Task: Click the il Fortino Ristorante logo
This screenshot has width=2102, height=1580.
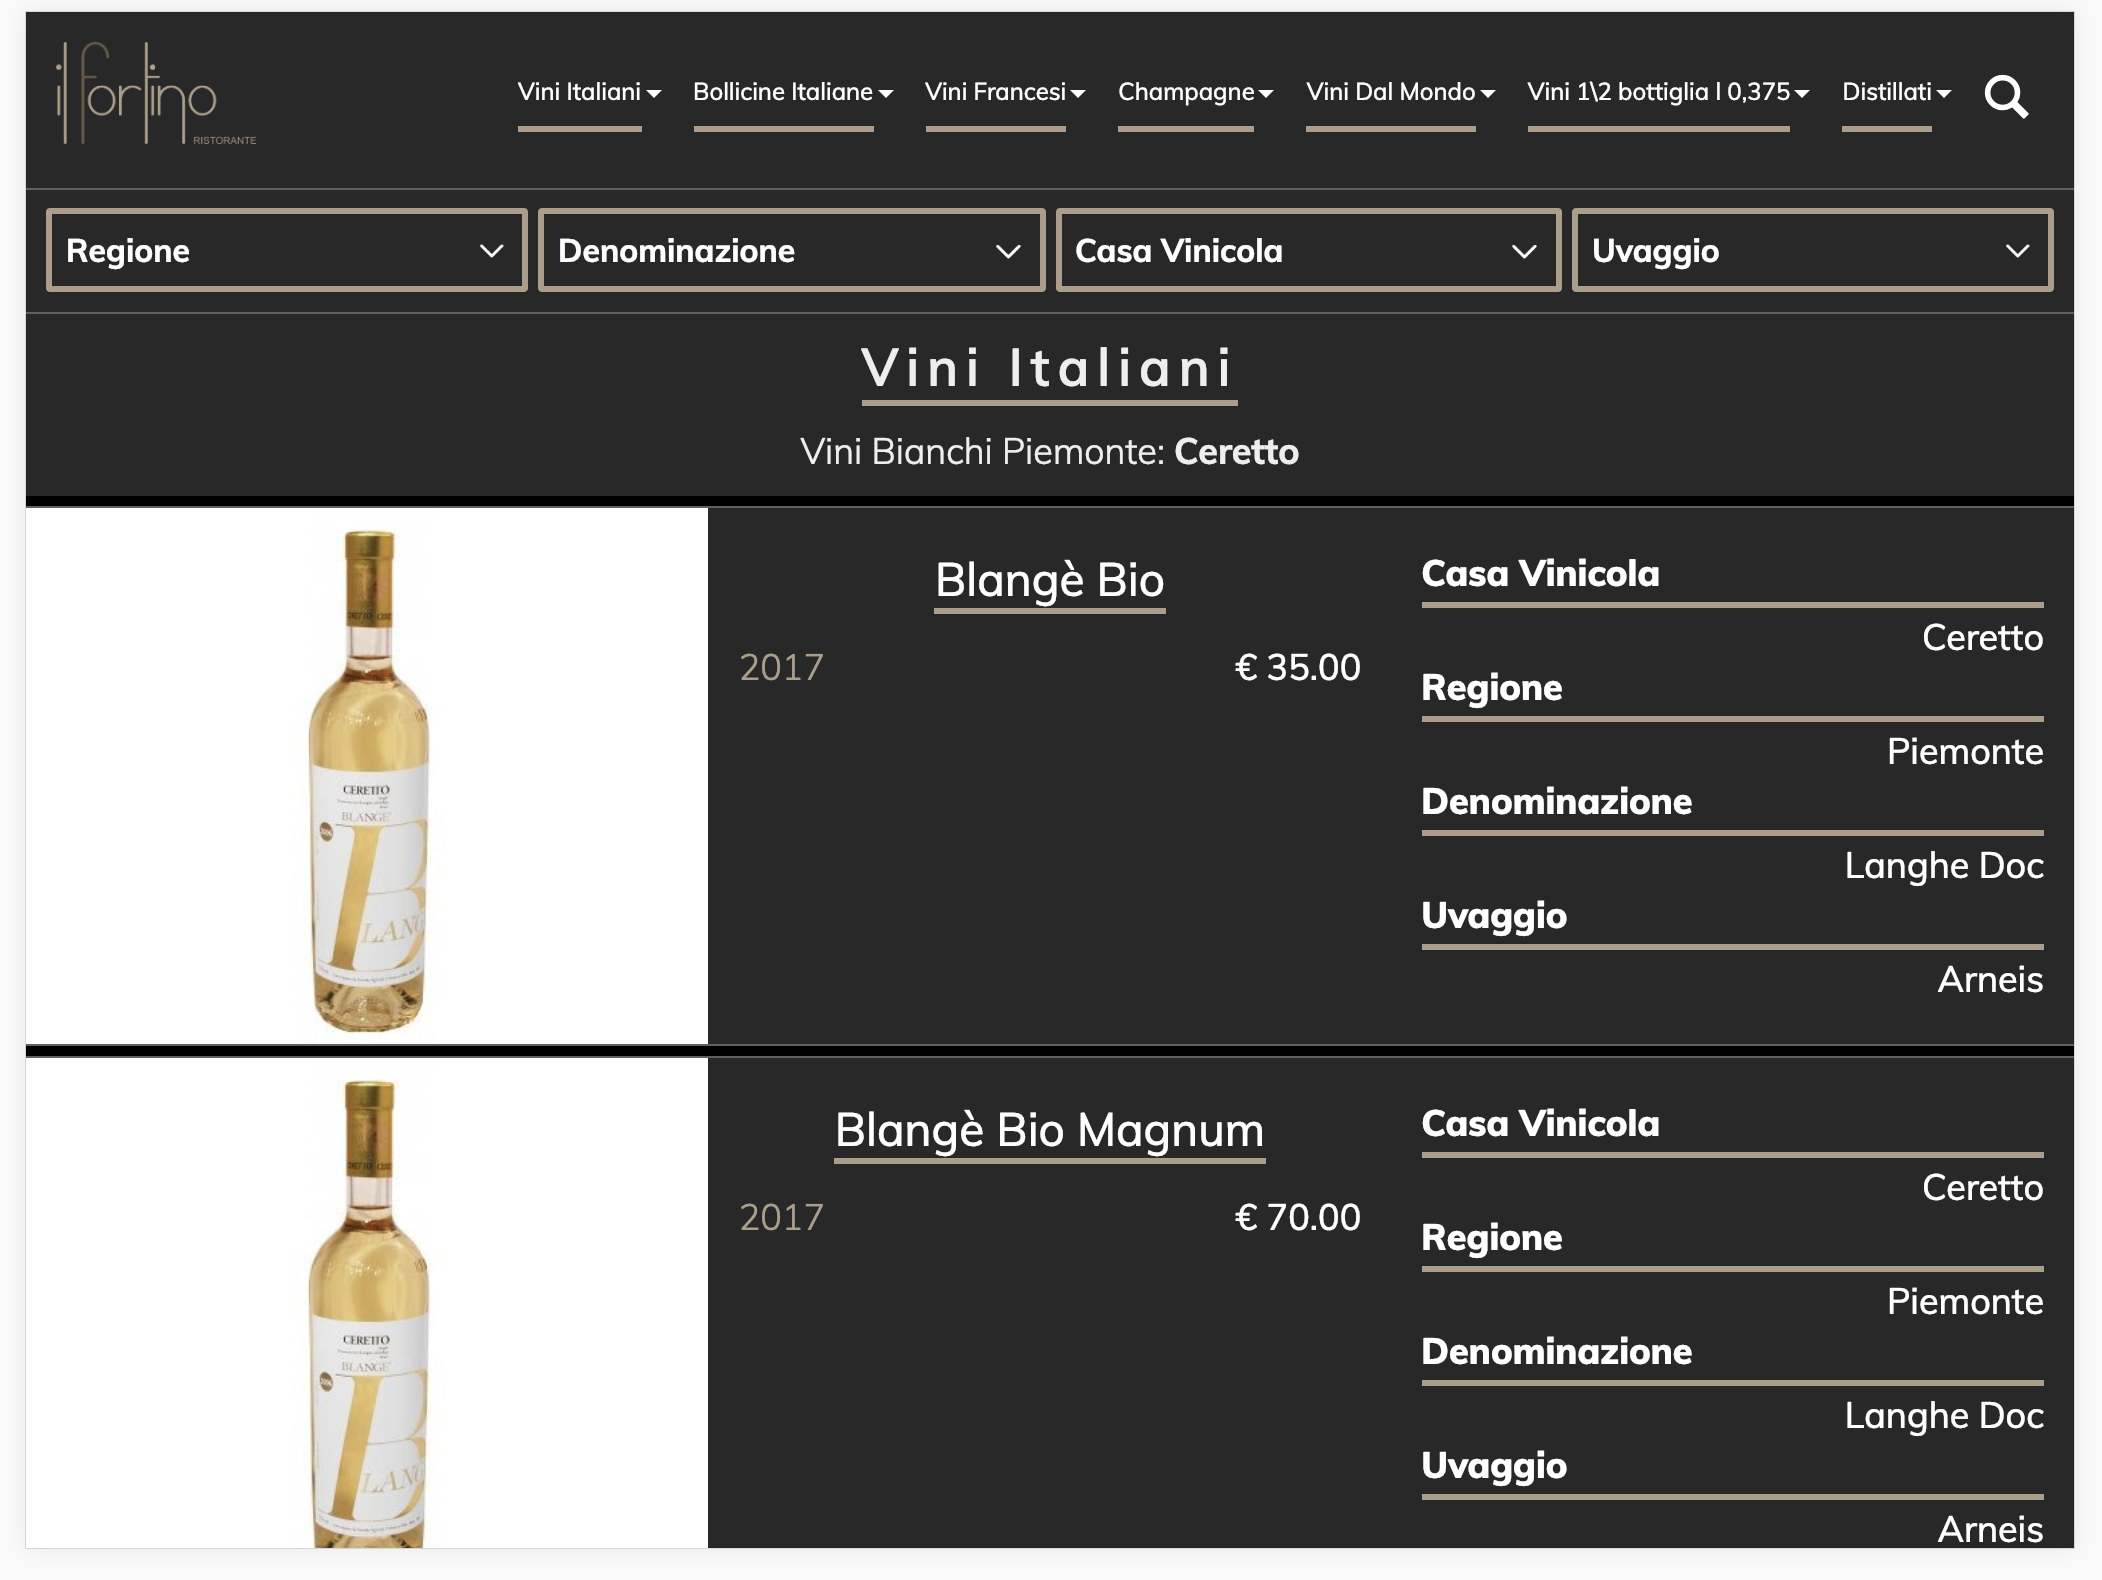Action: 156,94
